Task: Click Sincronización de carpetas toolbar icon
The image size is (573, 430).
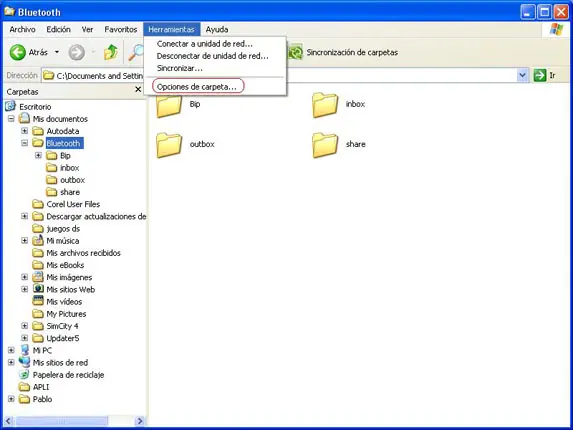Action: (x=296, y=52)
